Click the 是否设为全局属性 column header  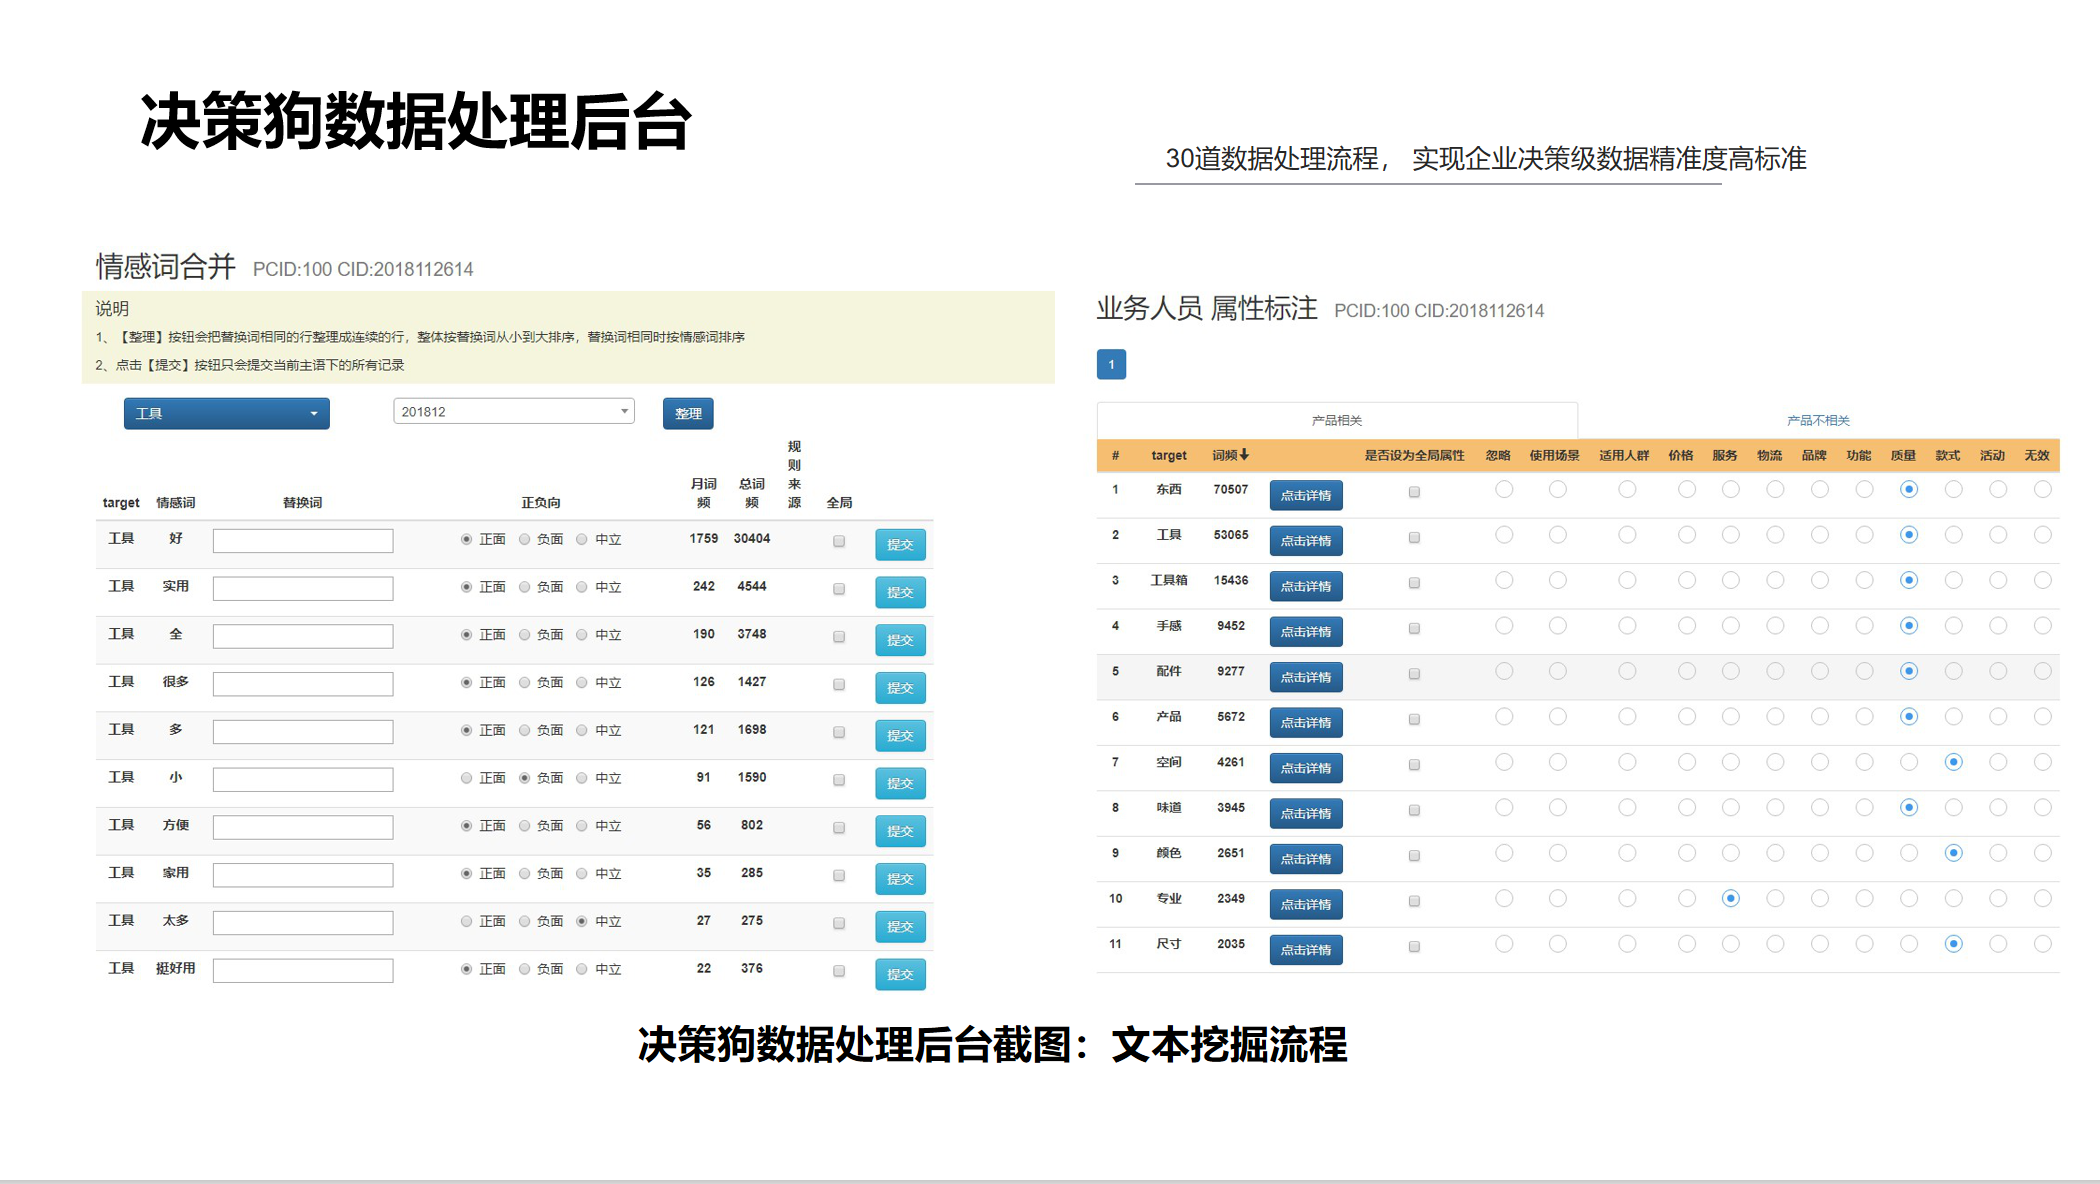[1414, 455]
